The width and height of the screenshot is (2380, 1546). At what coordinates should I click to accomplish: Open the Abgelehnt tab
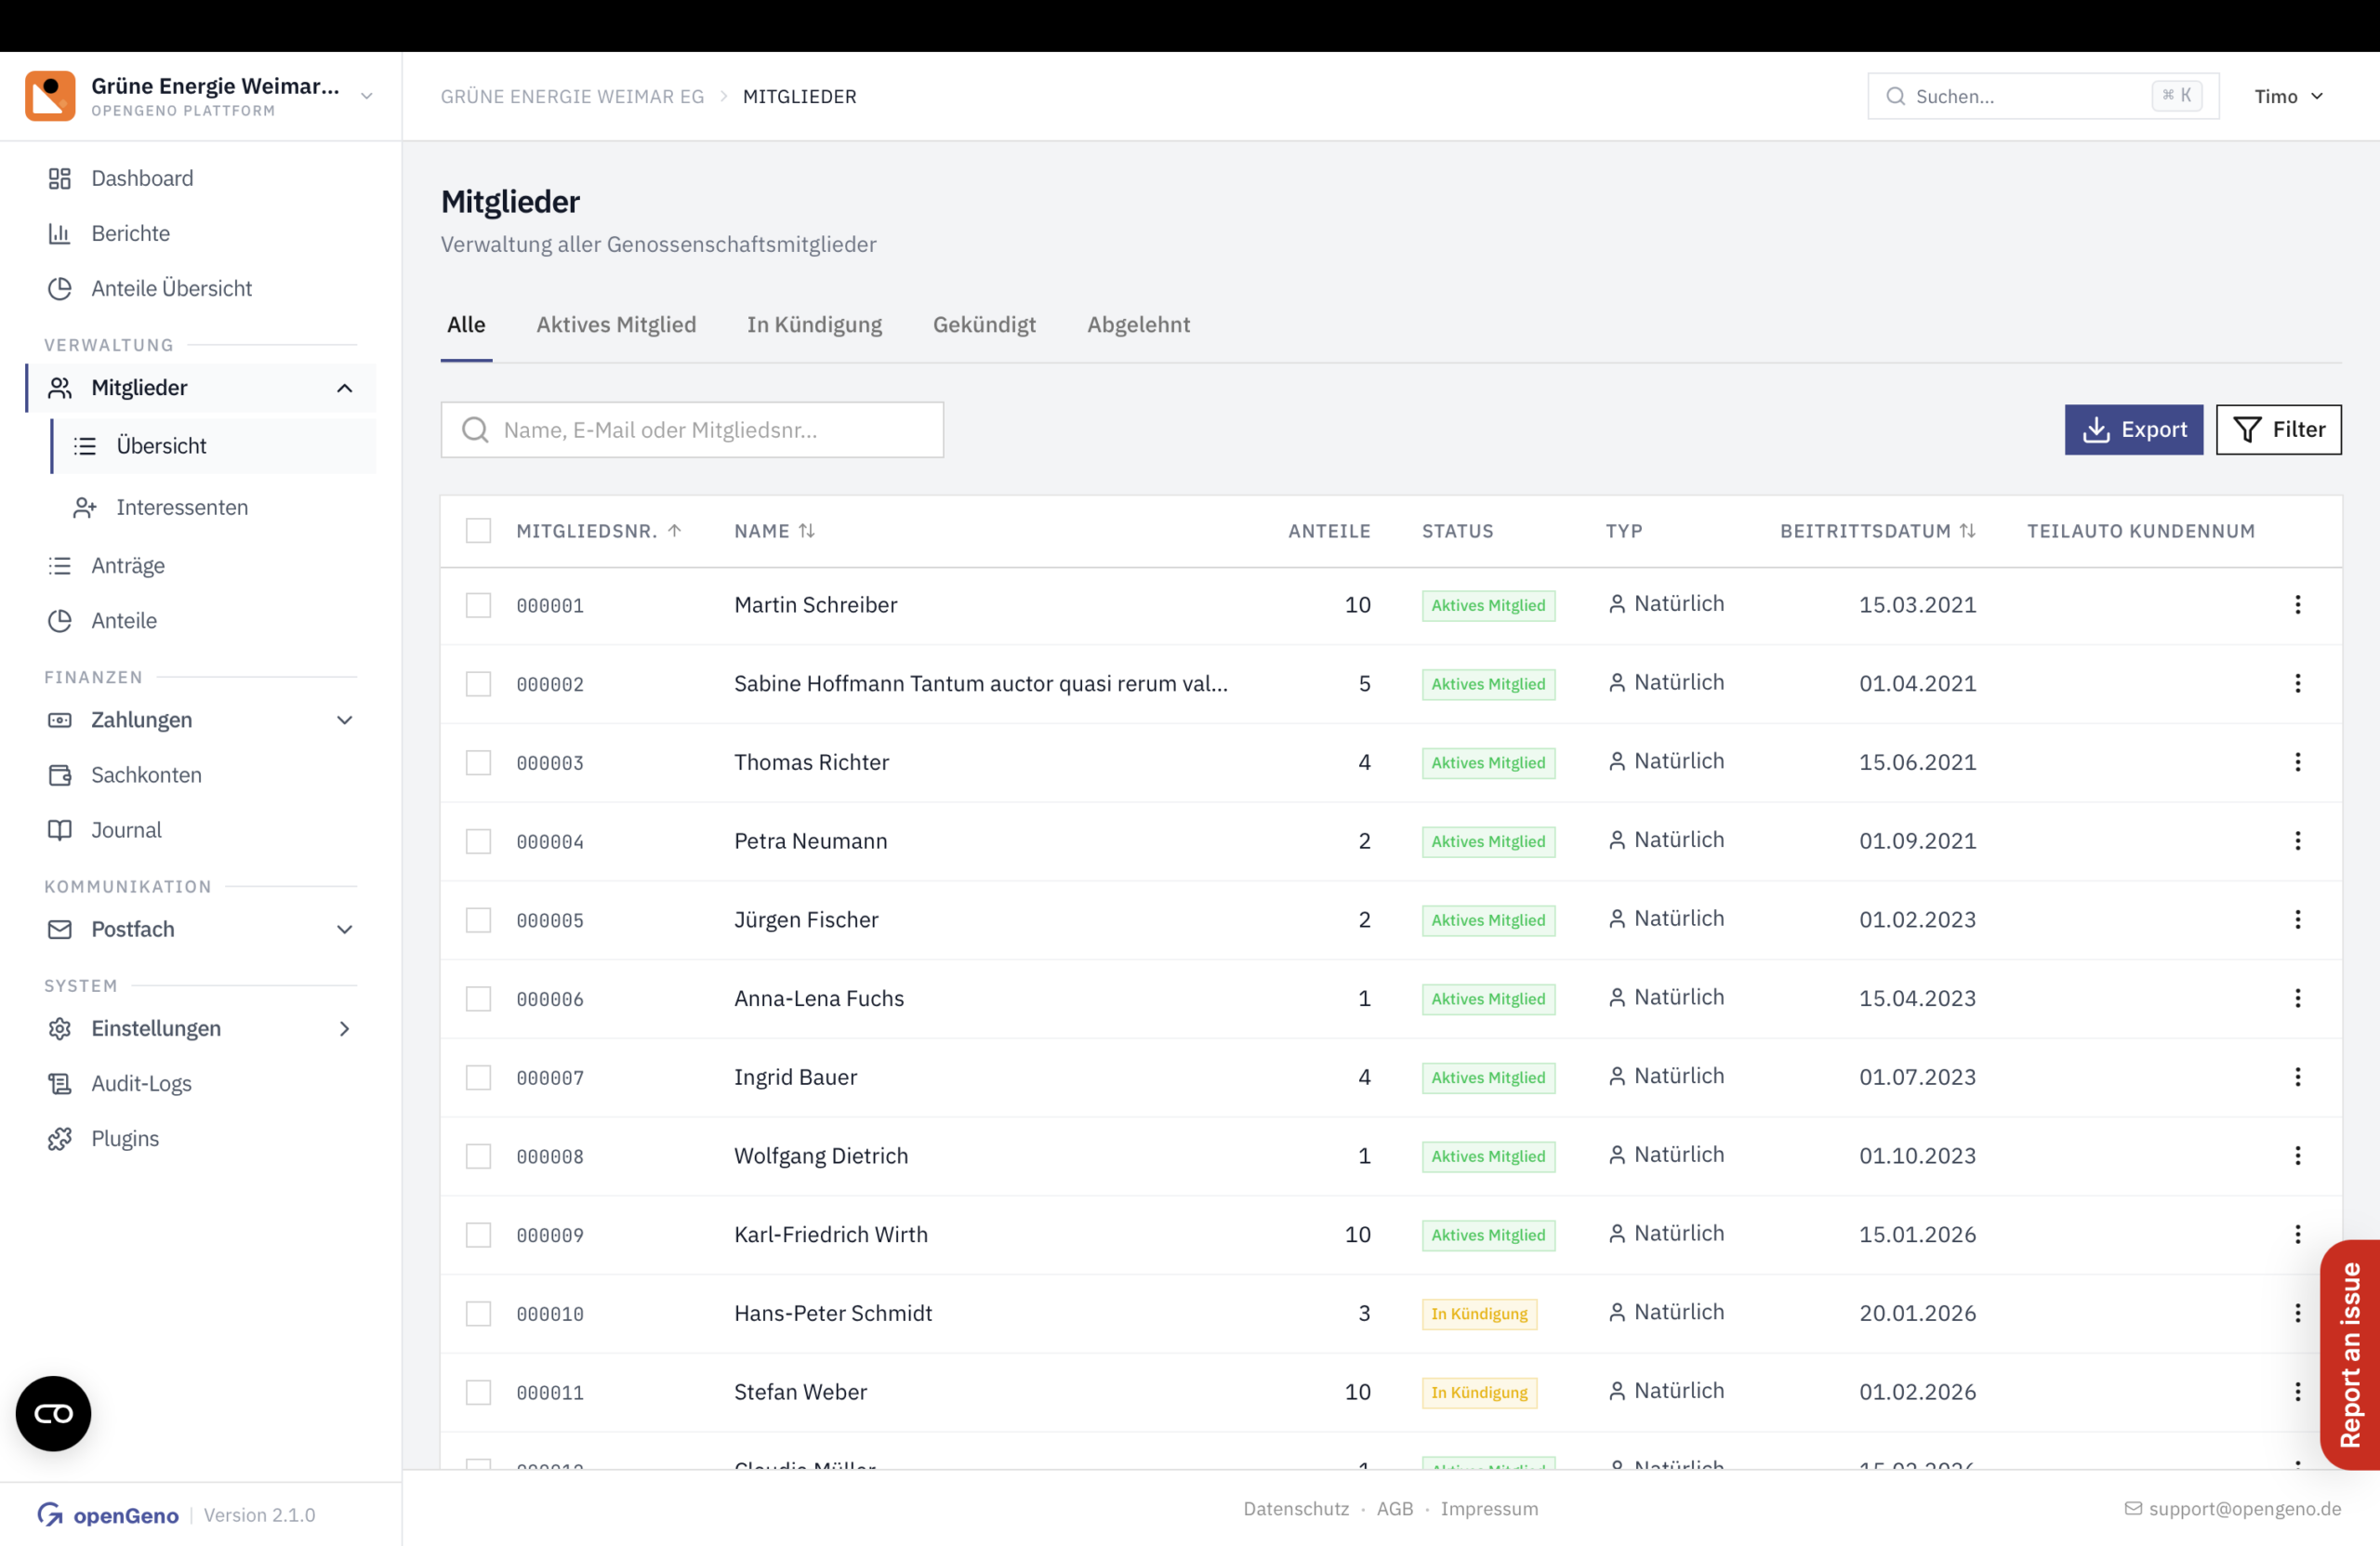coord(1138,325)
